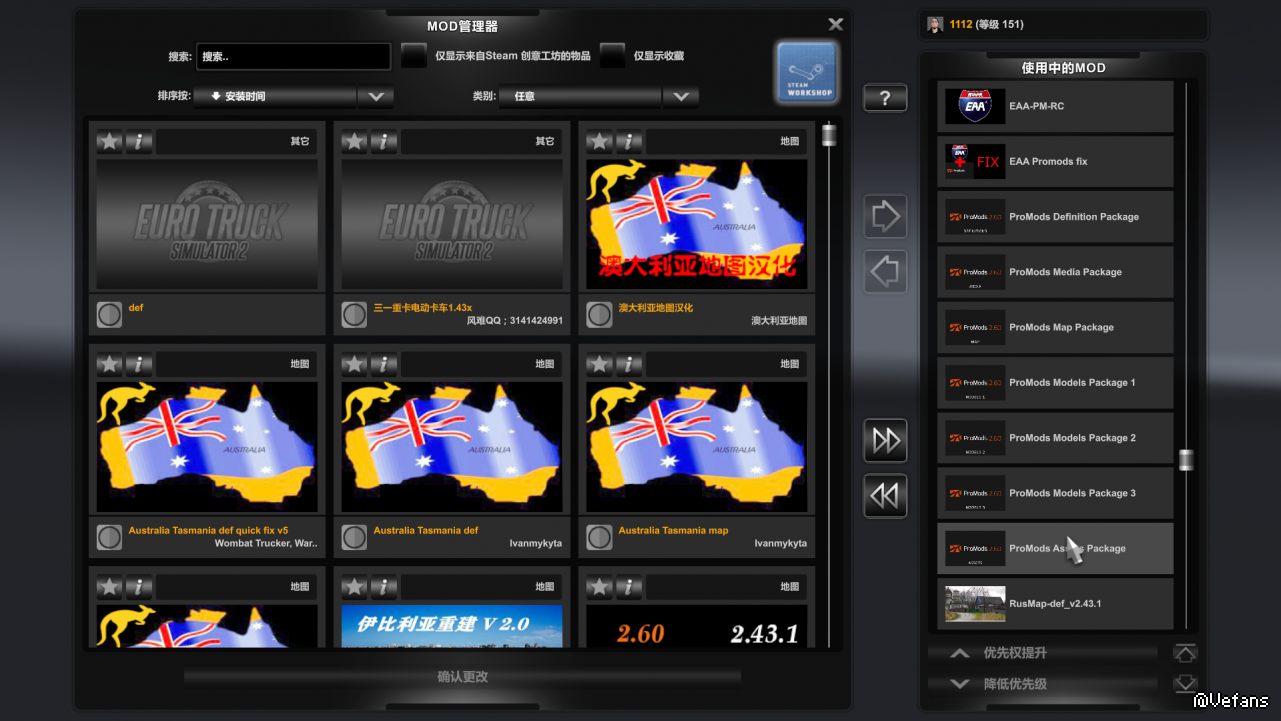This screenshot has height=721, width=1281.
Task: Toggle the round selector for Australia Tasmania map
Action: (599, 538)
